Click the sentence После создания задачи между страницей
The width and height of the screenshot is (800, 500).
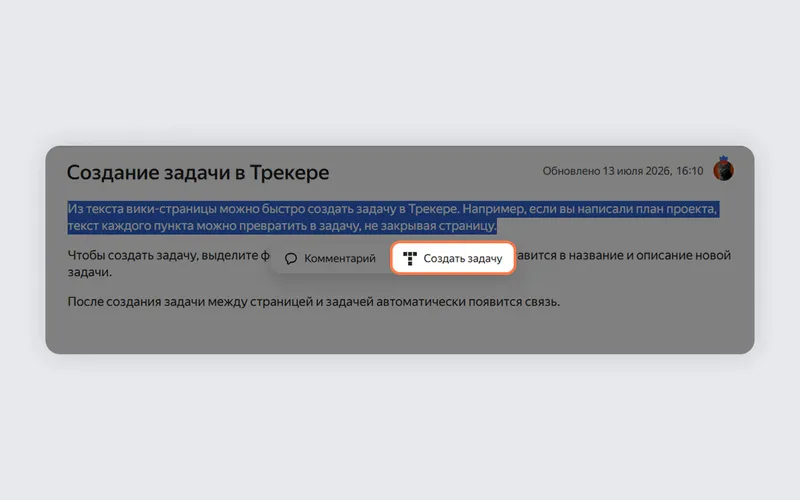pyautogui.click(x=314, y=302)
